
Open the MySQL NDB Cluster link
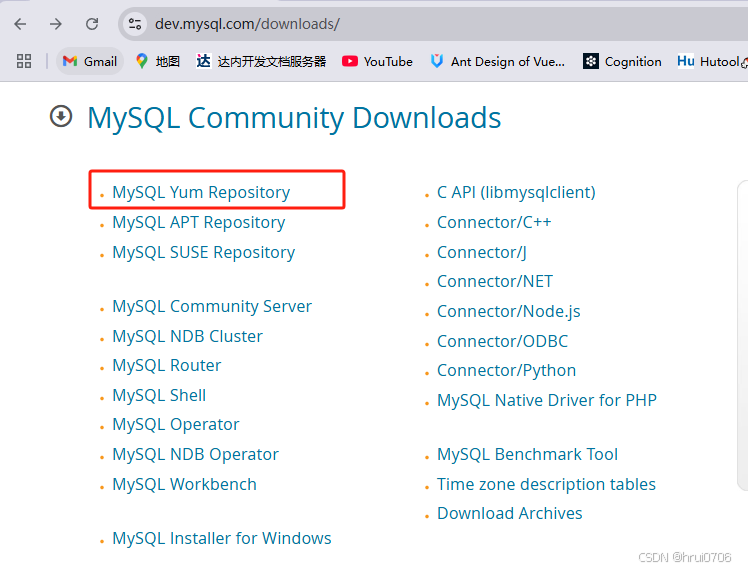tap(187, 336)
